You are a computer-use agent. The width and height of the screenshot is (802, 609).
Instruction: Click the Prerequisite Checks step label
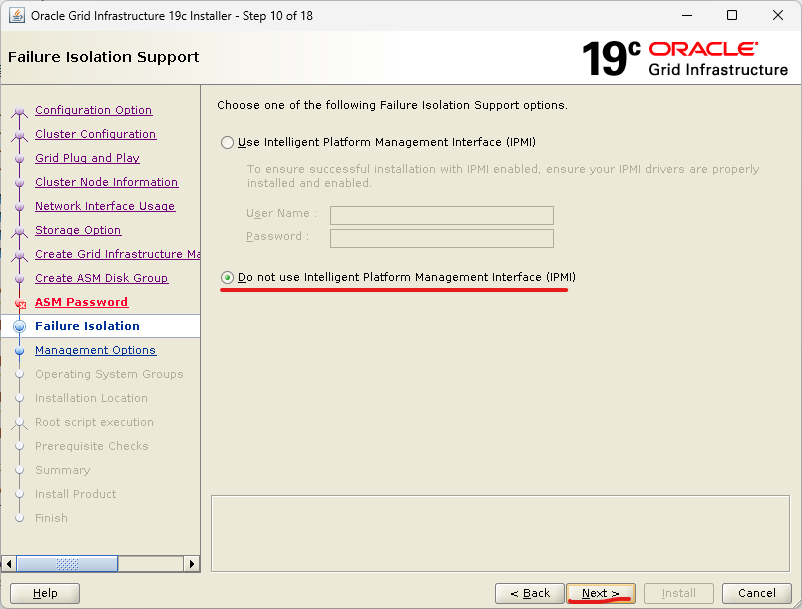point(92,446)
